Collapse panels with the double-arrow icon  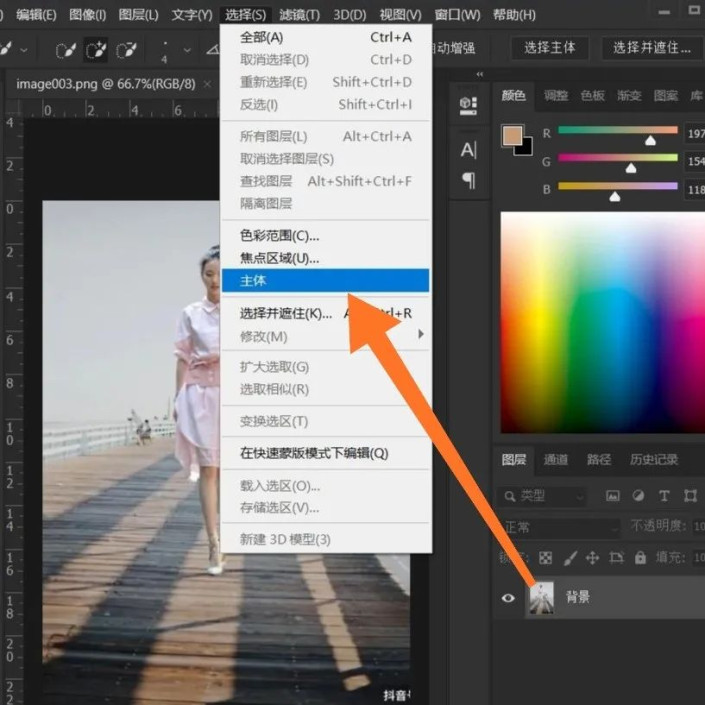[x=480, y=74]
